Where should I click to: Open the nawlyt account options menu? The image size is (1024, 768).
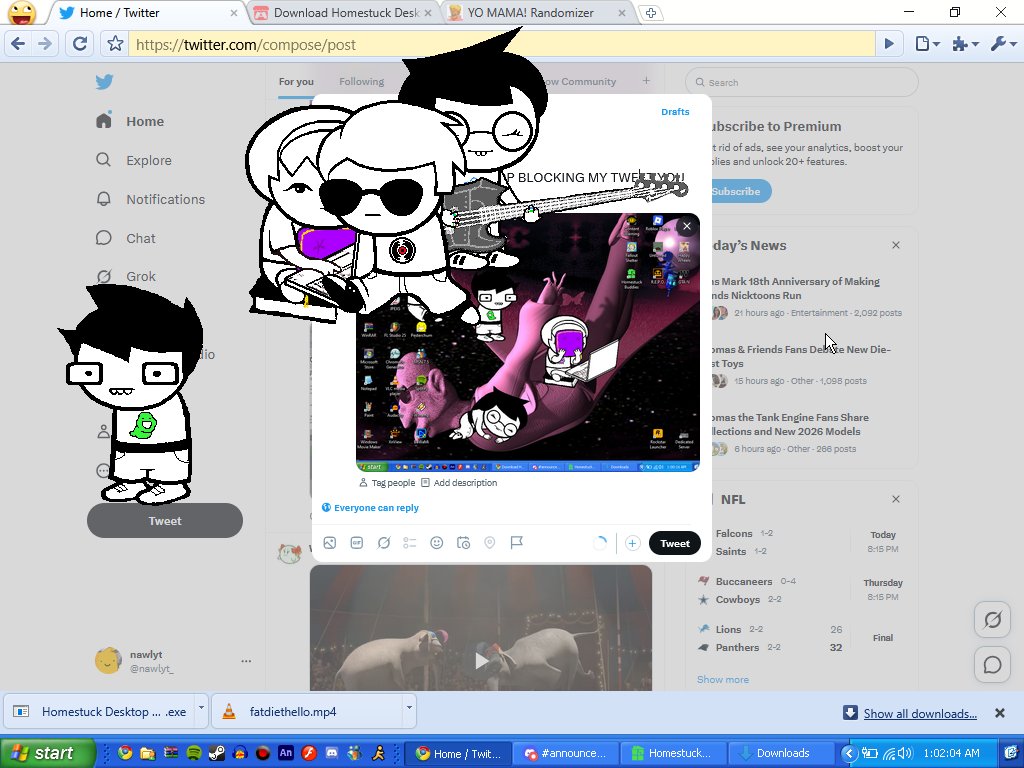tap(246, 661)
